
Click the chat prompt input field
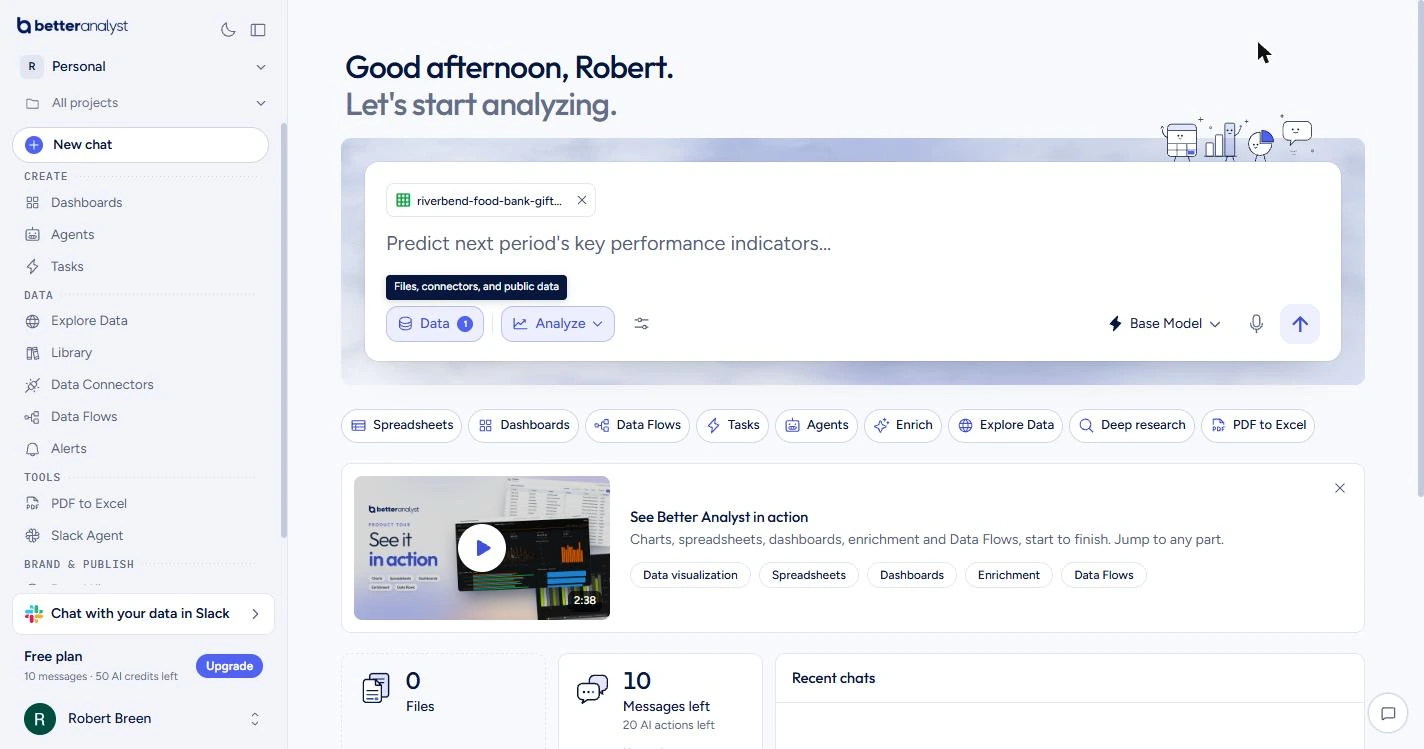pos(852,243)
